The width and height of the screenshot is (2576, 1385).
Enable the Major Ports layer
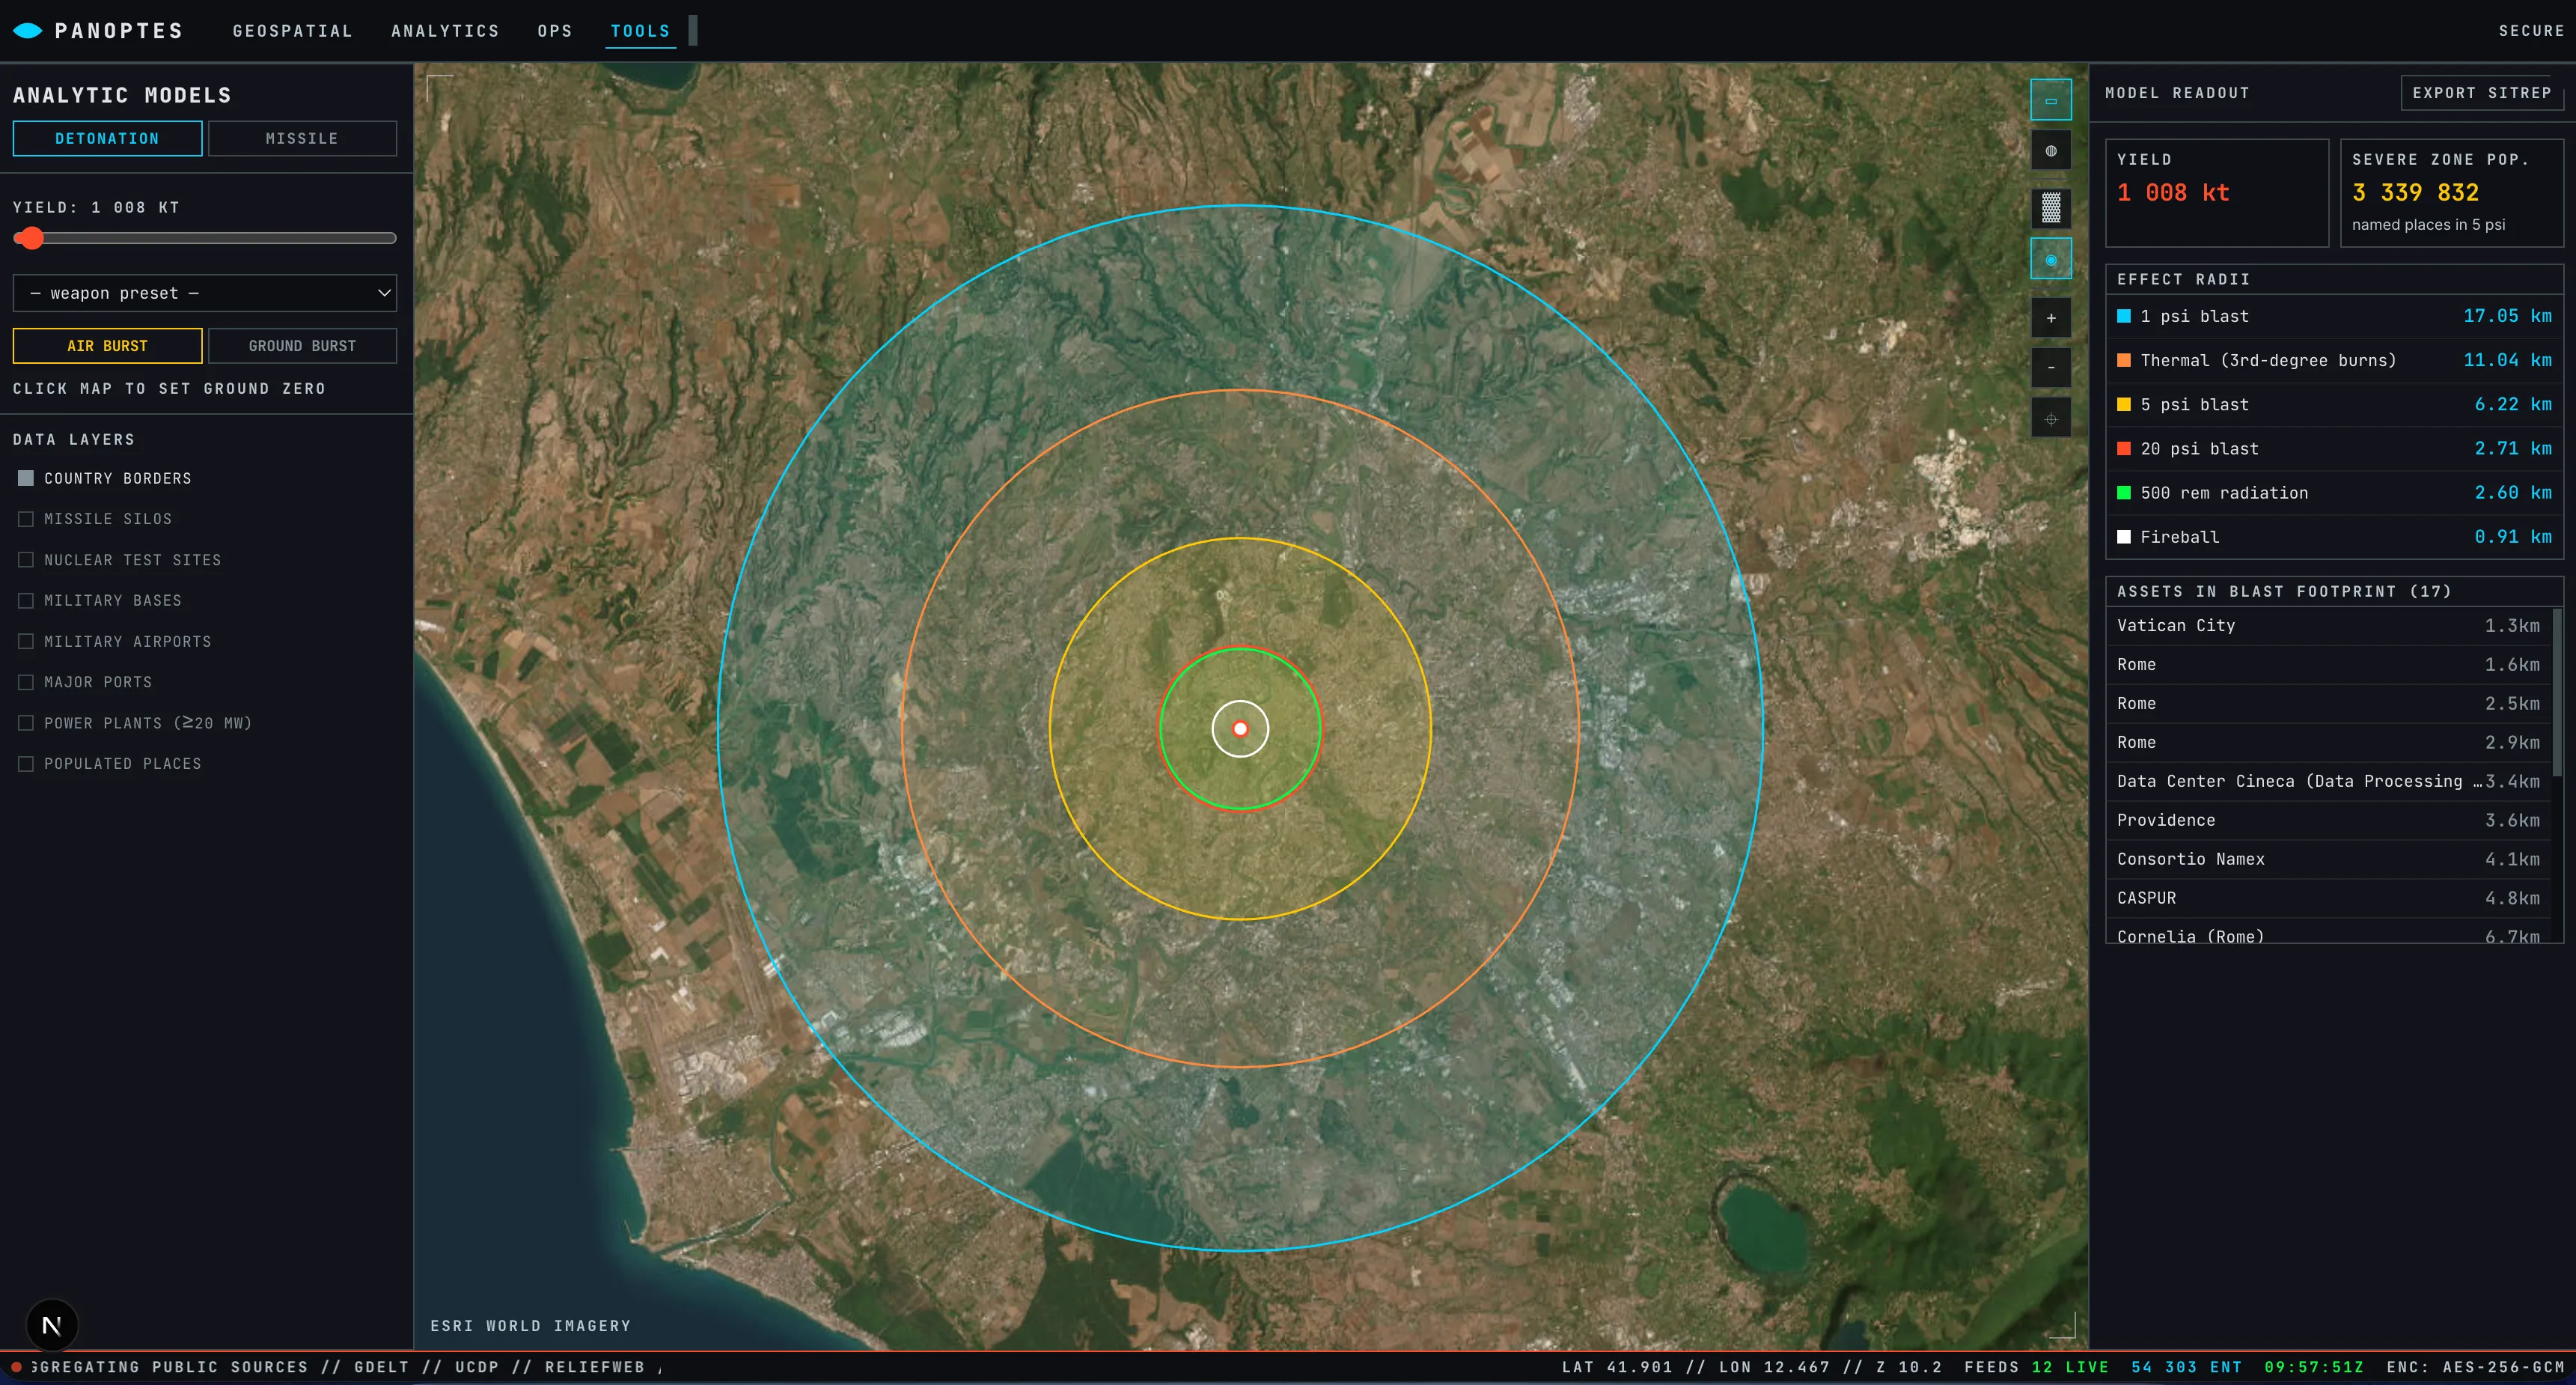pyautogui.click(x=26, y=682)
